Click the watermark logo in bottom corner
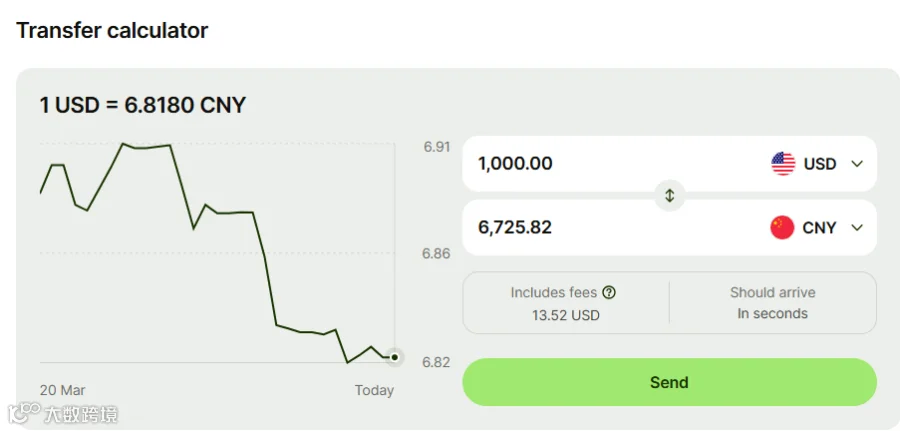The width and height of the screenshot is (900, 431). point(64,413)
